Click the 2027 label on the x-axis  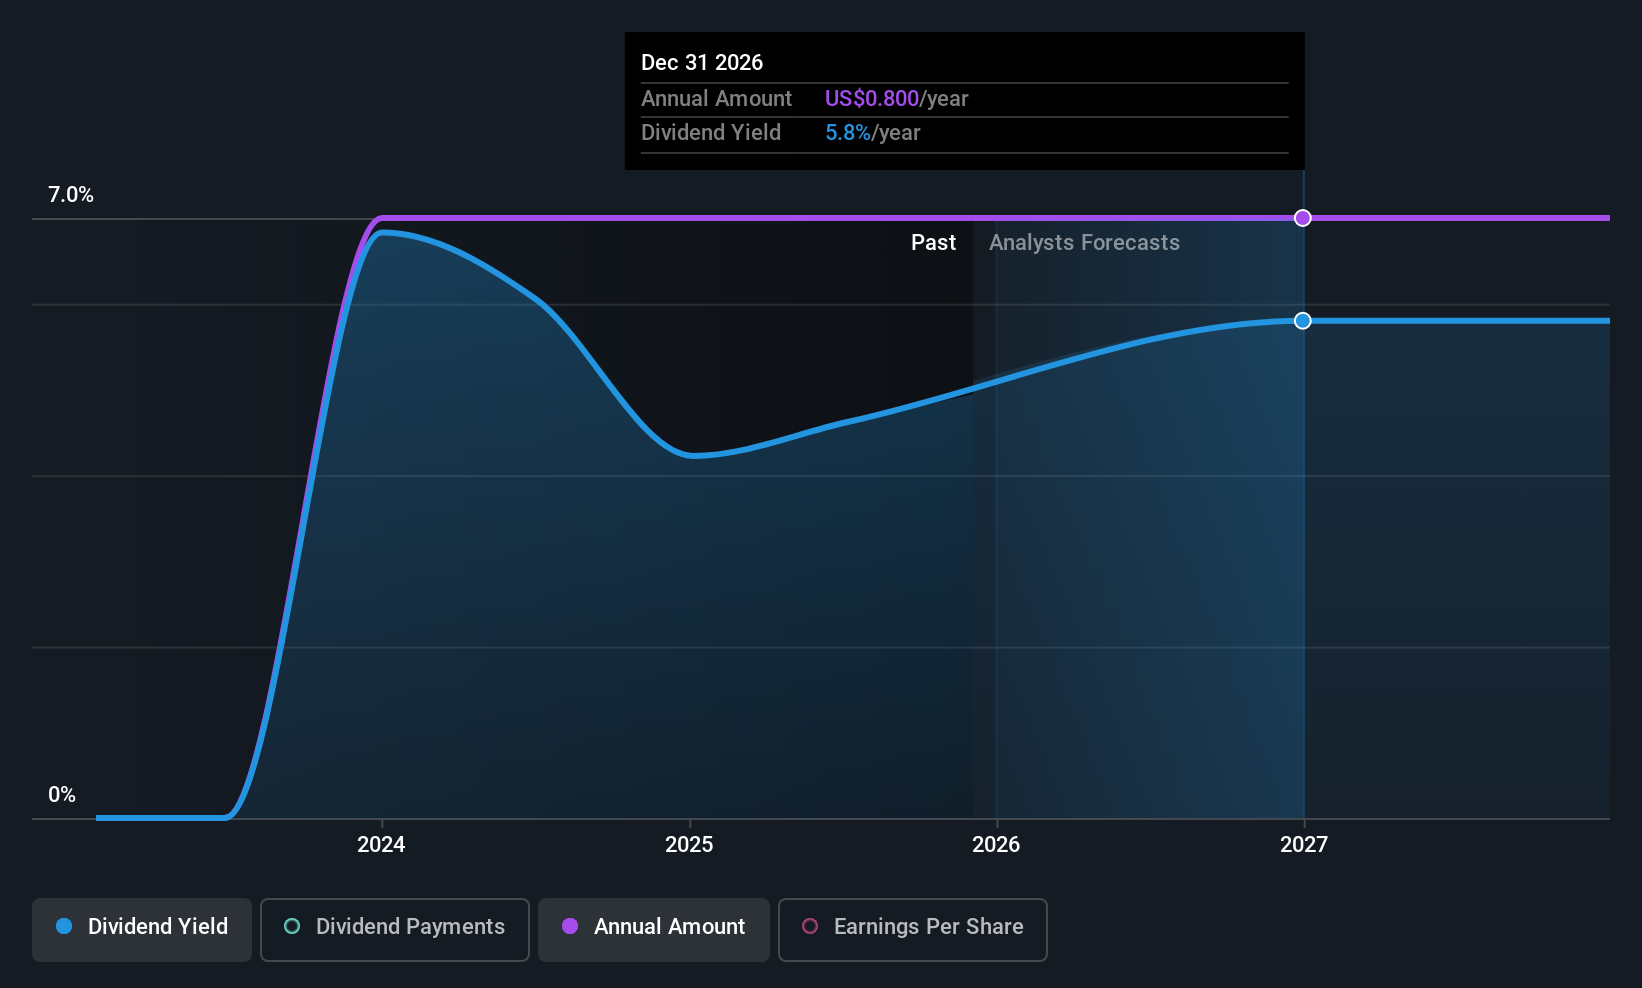click(x=1303, y=844)
